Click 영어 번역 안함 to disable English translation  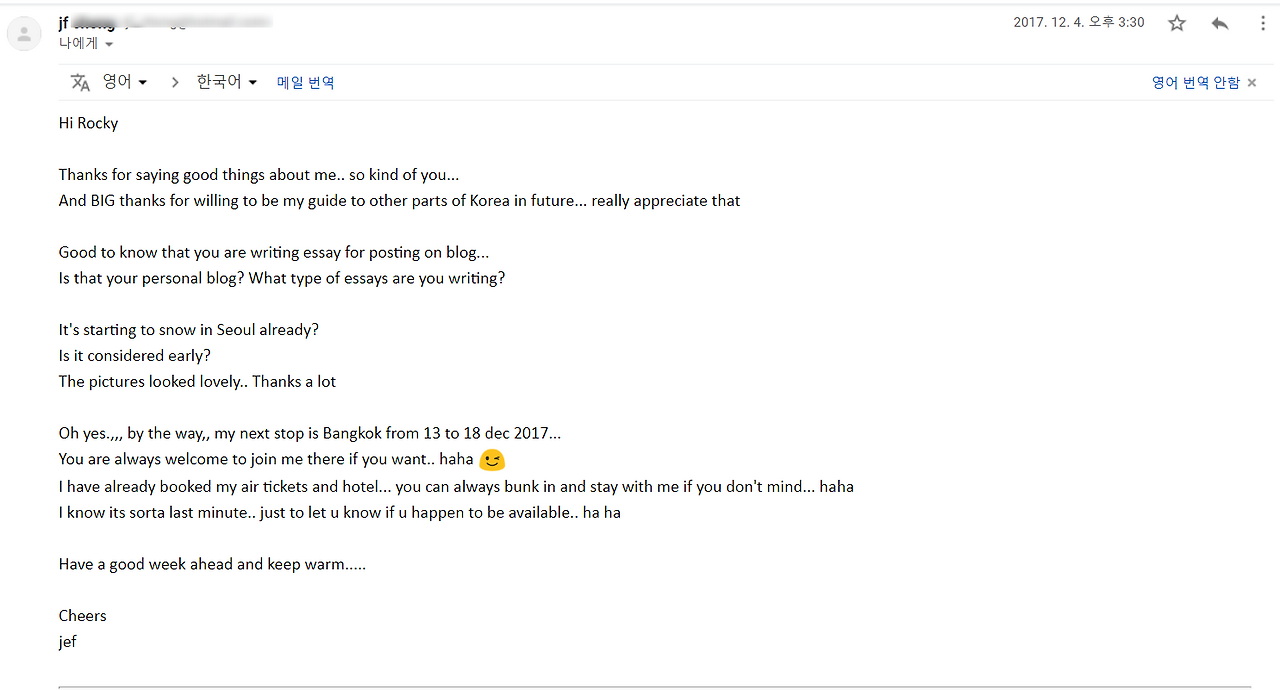(x=1195, y=82)
